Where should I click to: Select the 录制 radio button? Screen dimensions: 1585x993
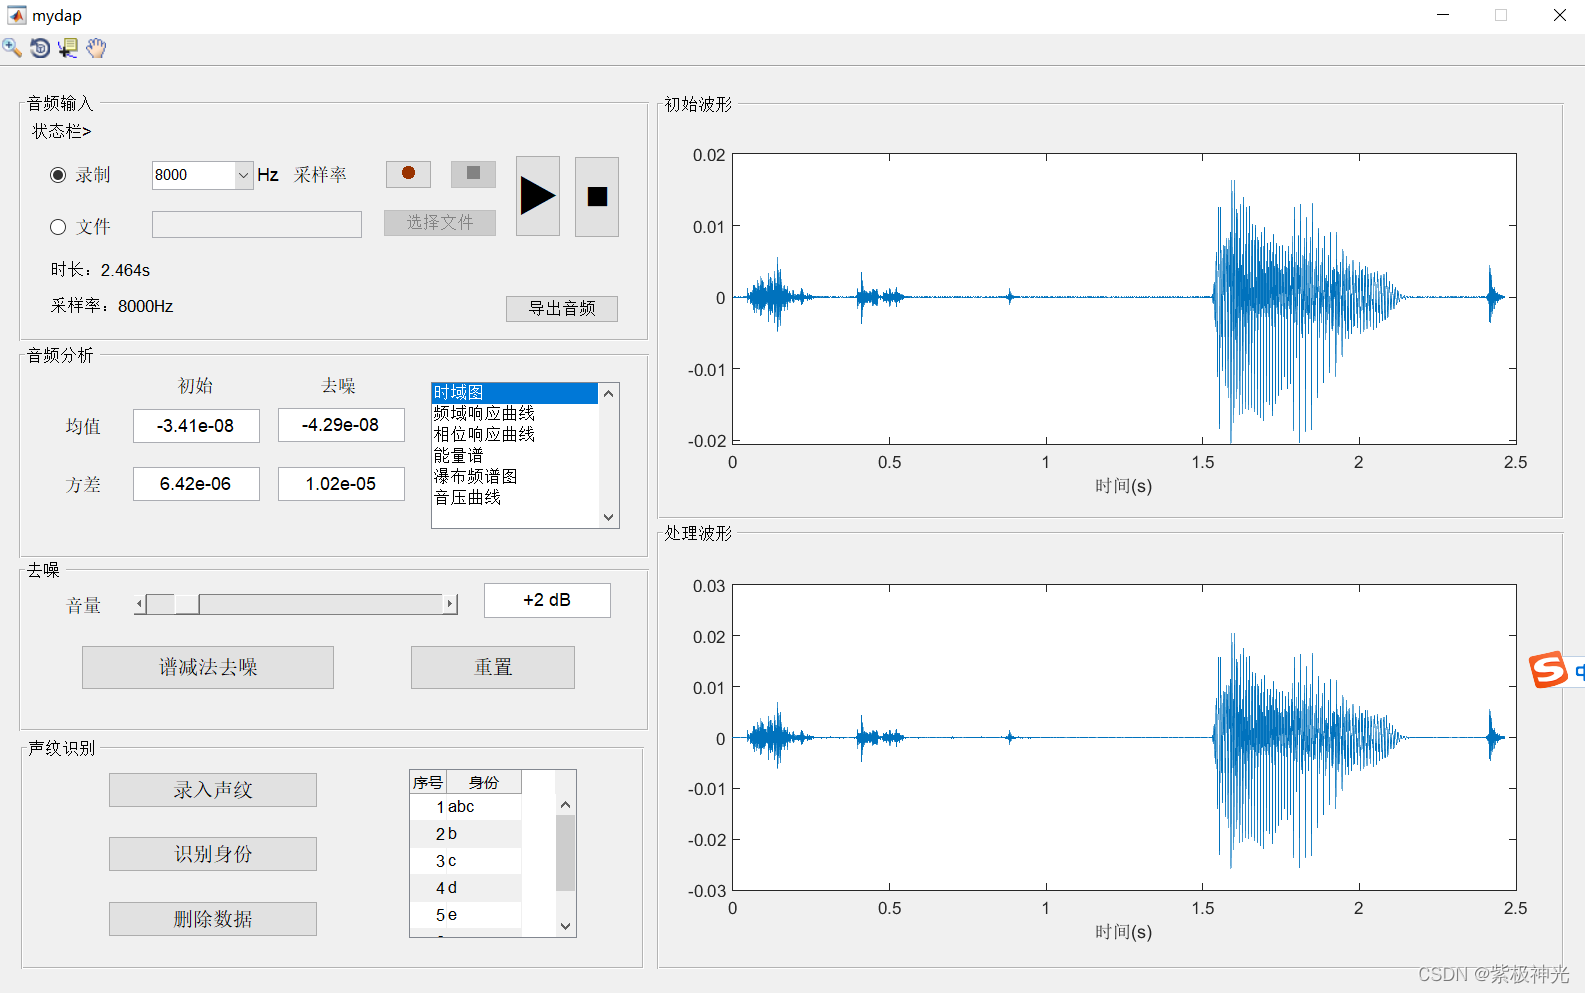pyautogui.click(x=58, y=175)
